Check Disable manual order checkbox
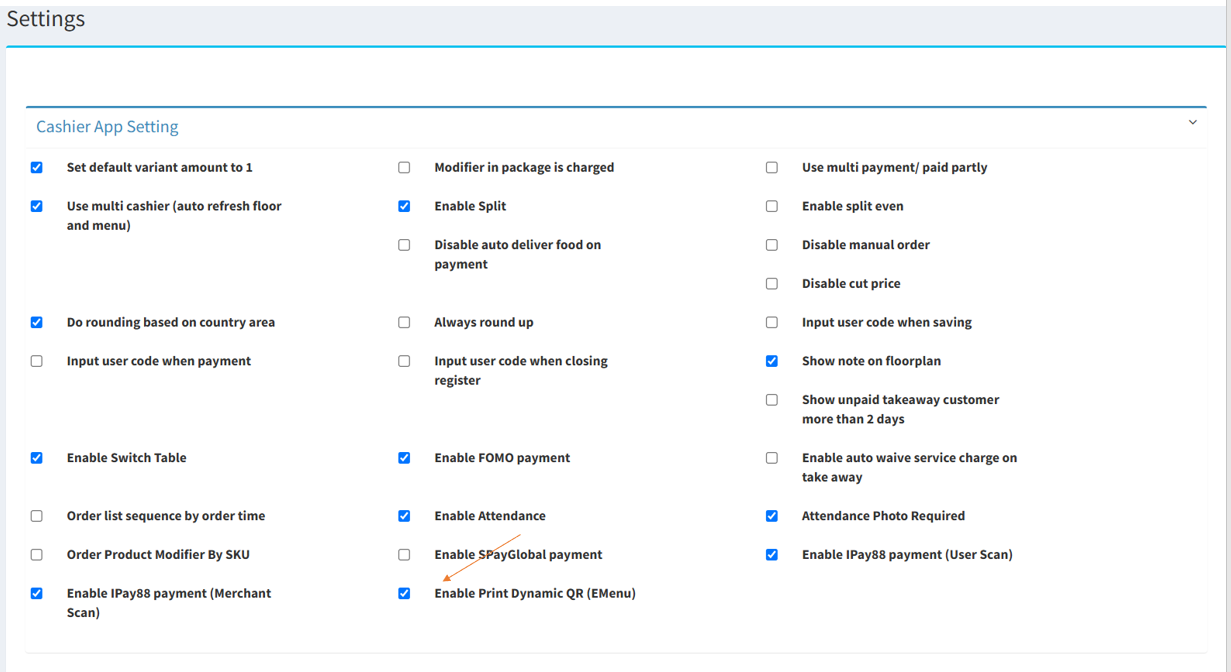Image resolution: width=1231 pixels, height=672 pixels. (772, 245)
